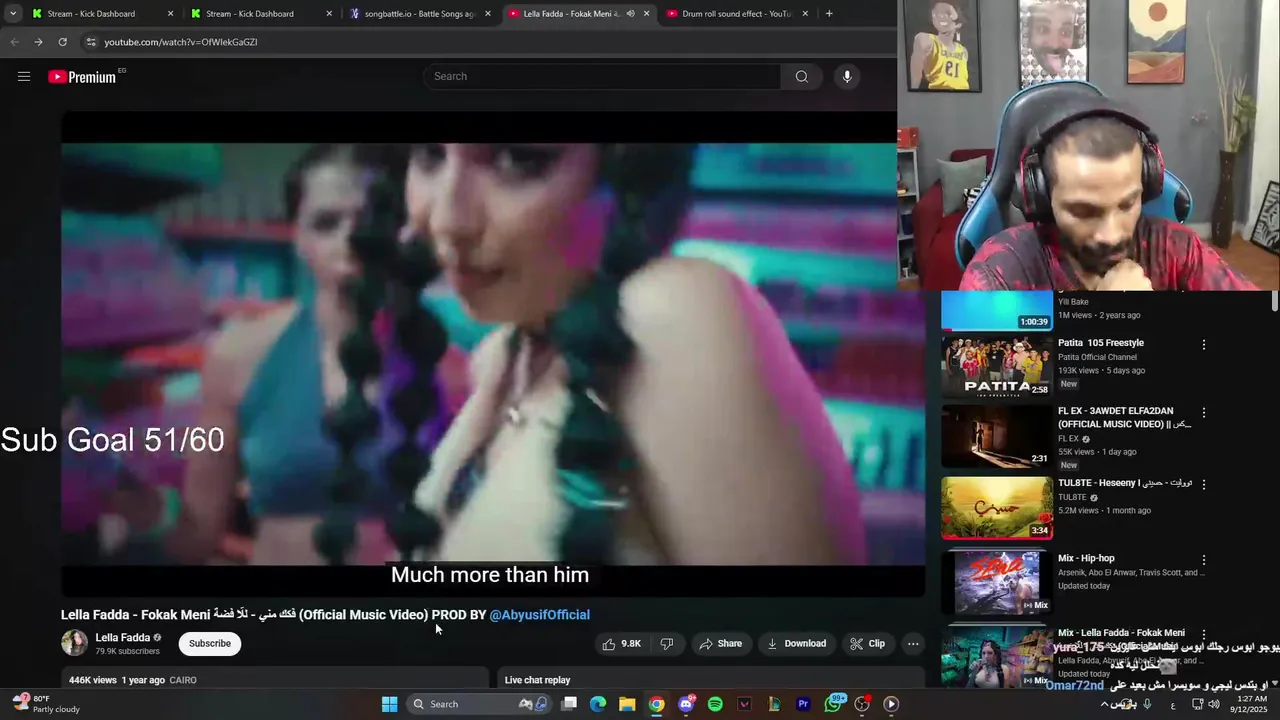The height and width of the screenshot is (720, 1280).
Task: Open Premiere Pro from taskbar
Action: [x=803, y=704]
